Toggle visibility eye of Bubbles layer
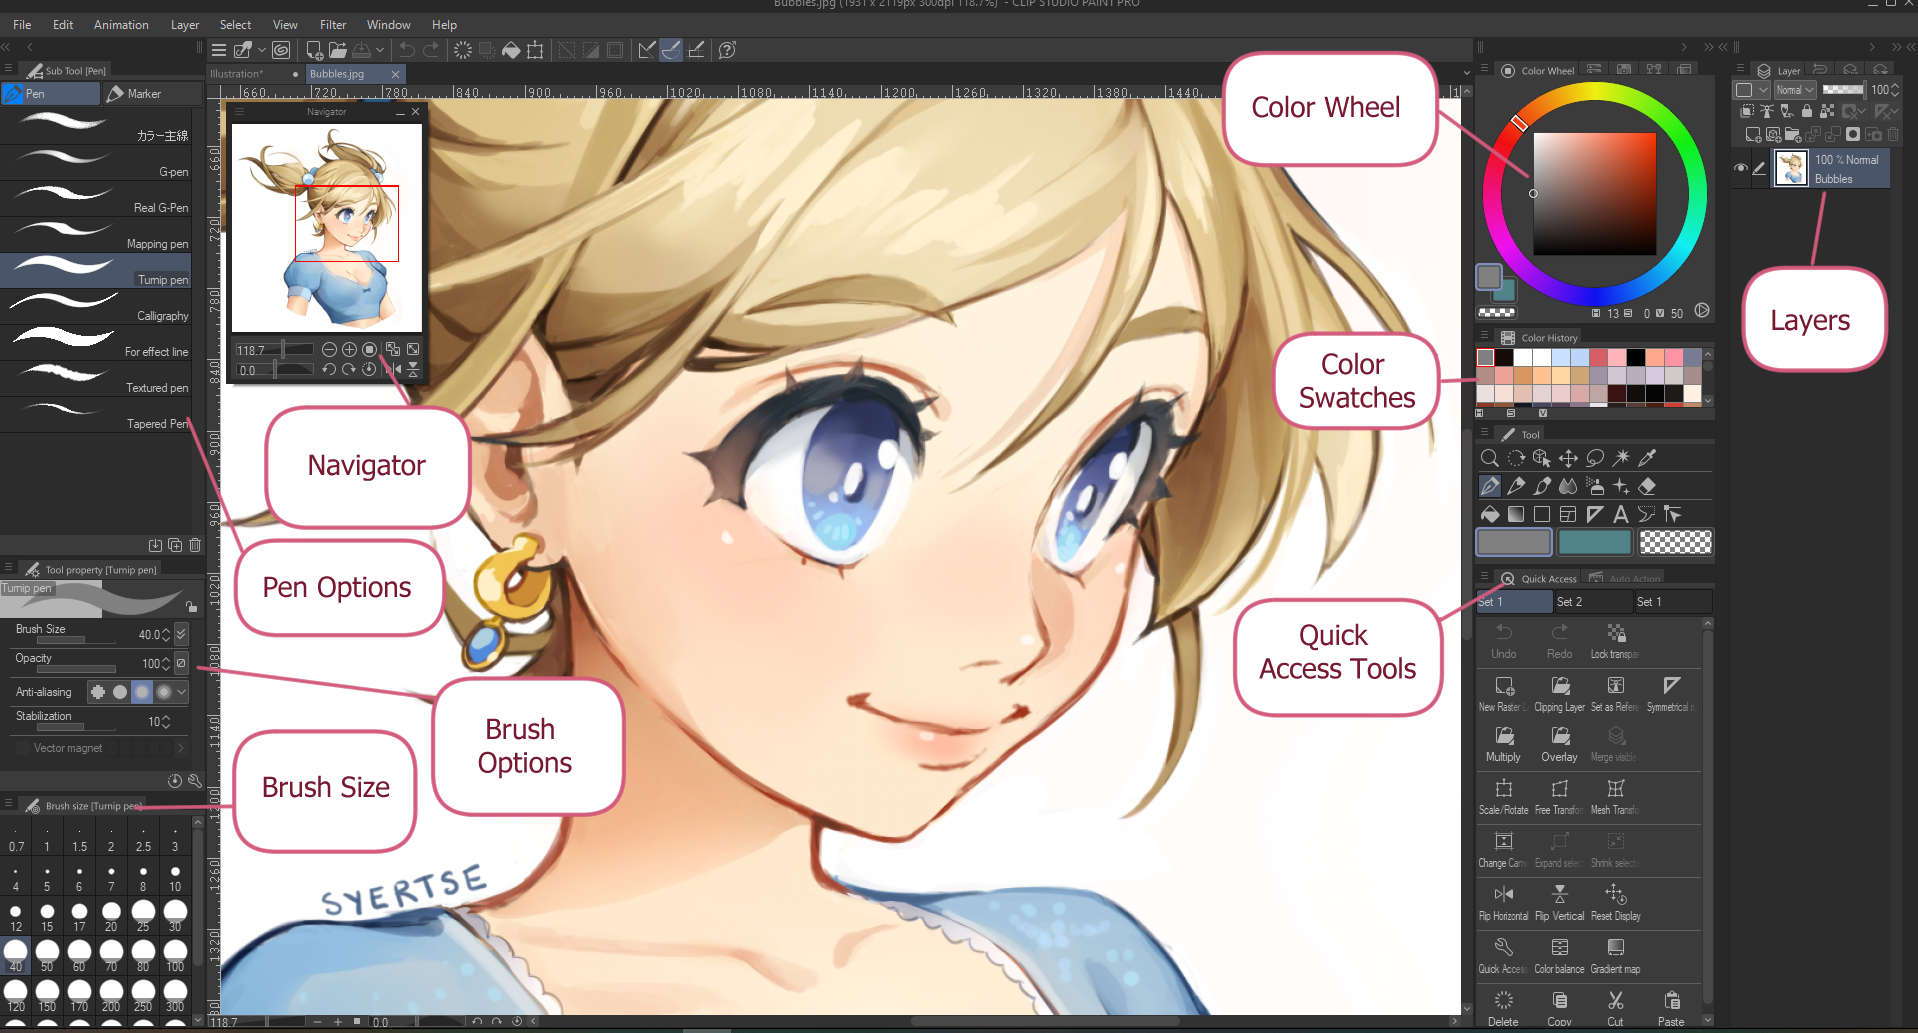1918x1033 pixels. pyautogui.click(x=1741, y=168)
